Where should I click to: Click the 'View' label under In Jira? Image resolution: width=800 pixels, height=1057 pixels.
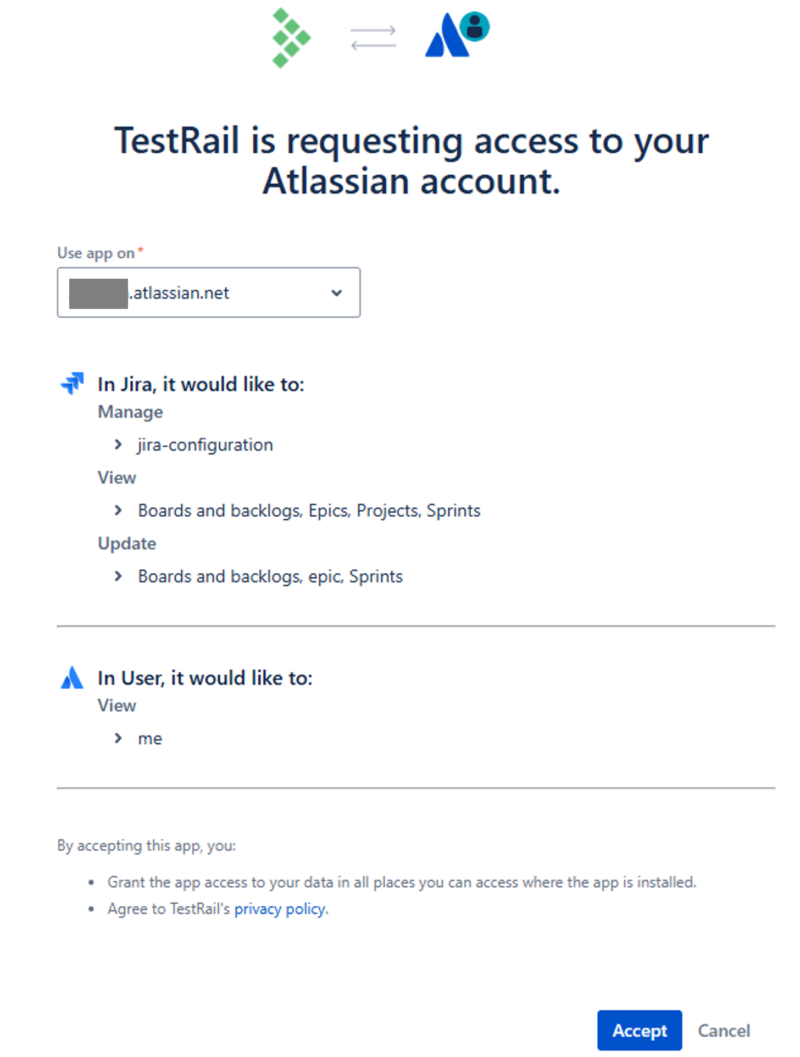coord(116,477)
